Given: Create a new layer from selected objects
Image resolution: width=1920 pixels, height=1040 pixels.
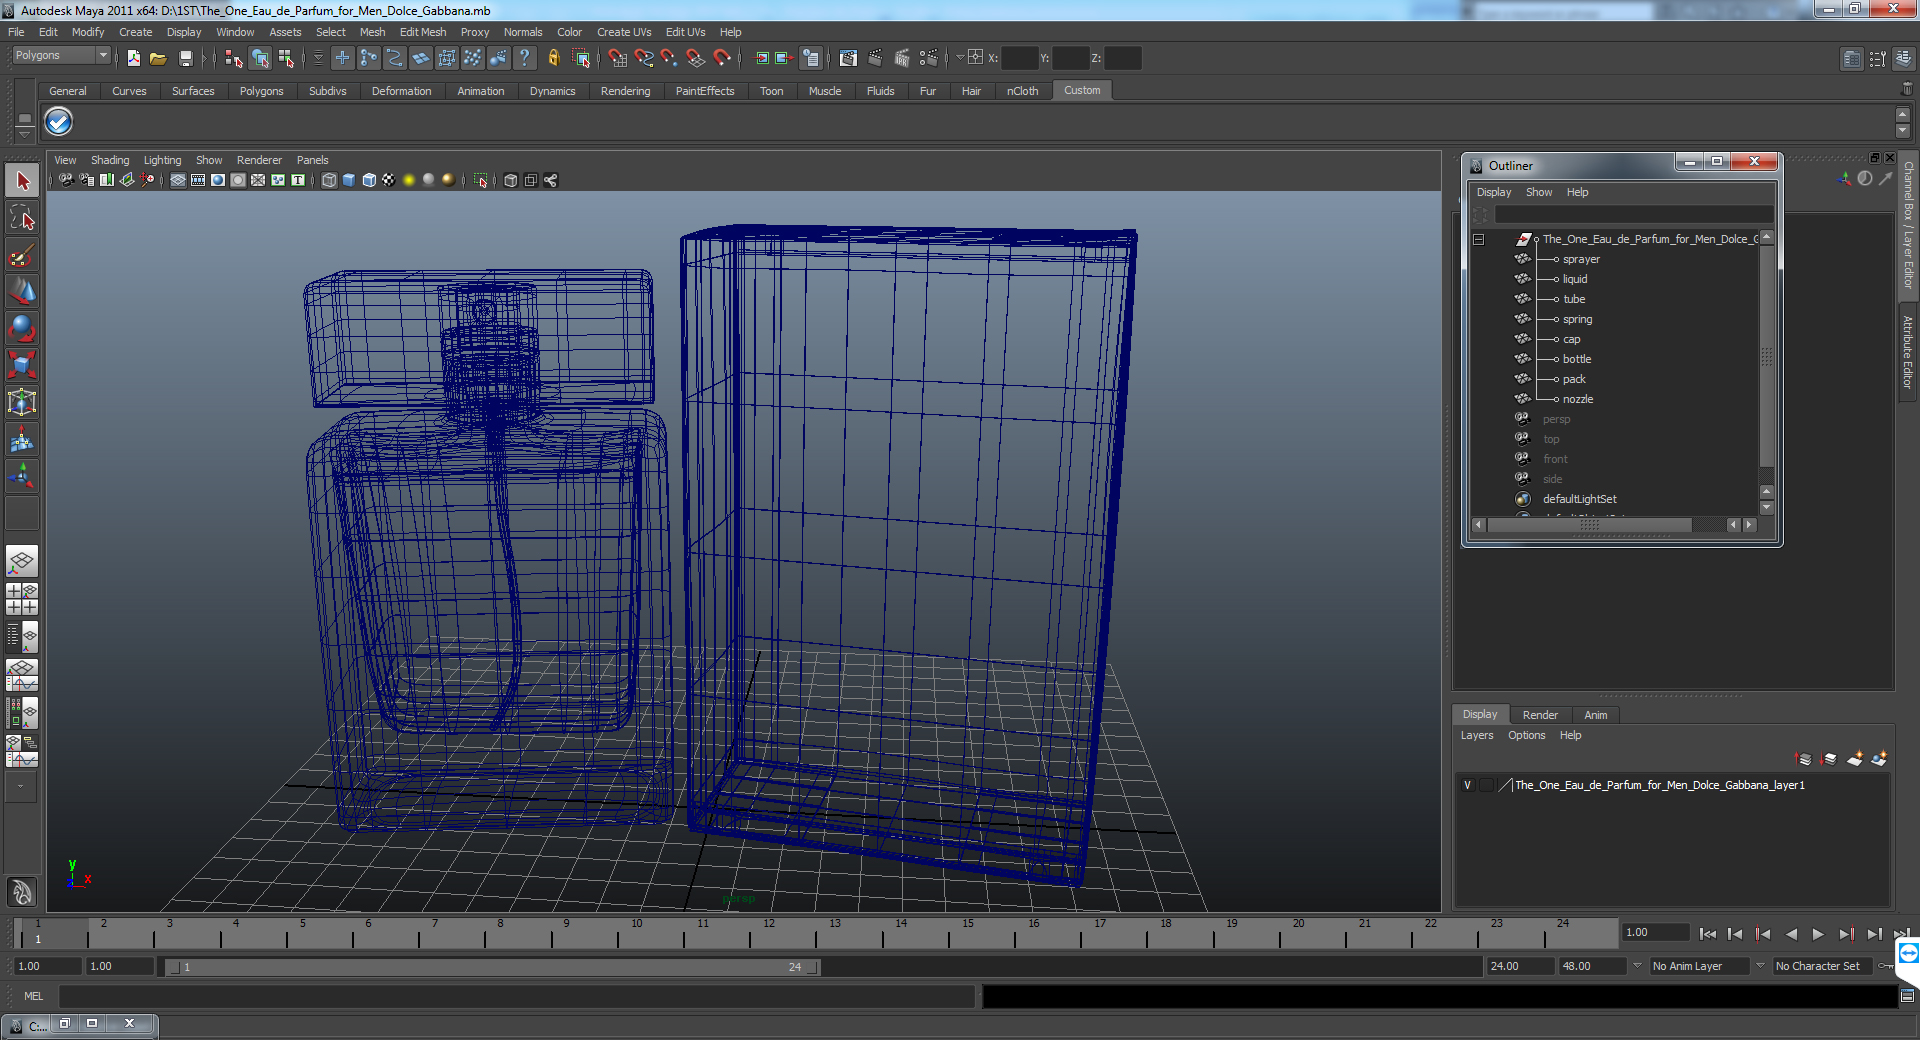Looking at the screenshot, I should click(1879, 759).
